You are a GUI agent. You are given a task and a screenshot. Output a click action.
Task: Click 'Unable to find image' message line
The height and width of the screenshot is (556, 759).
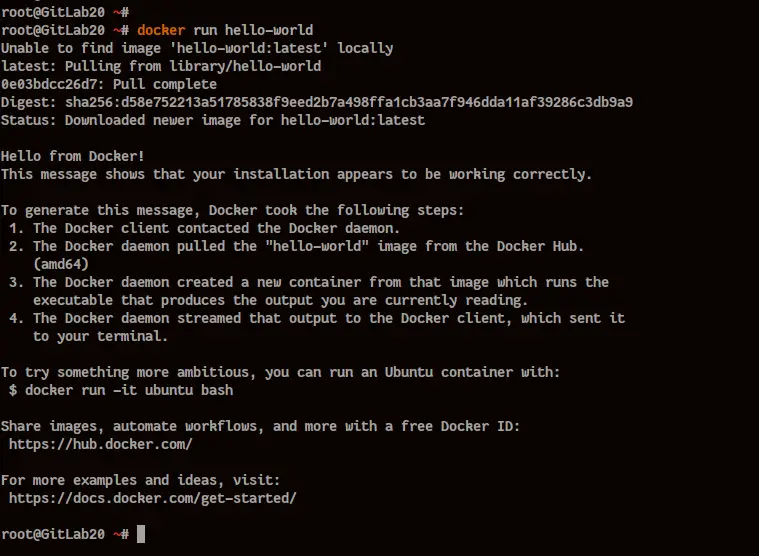197,48
